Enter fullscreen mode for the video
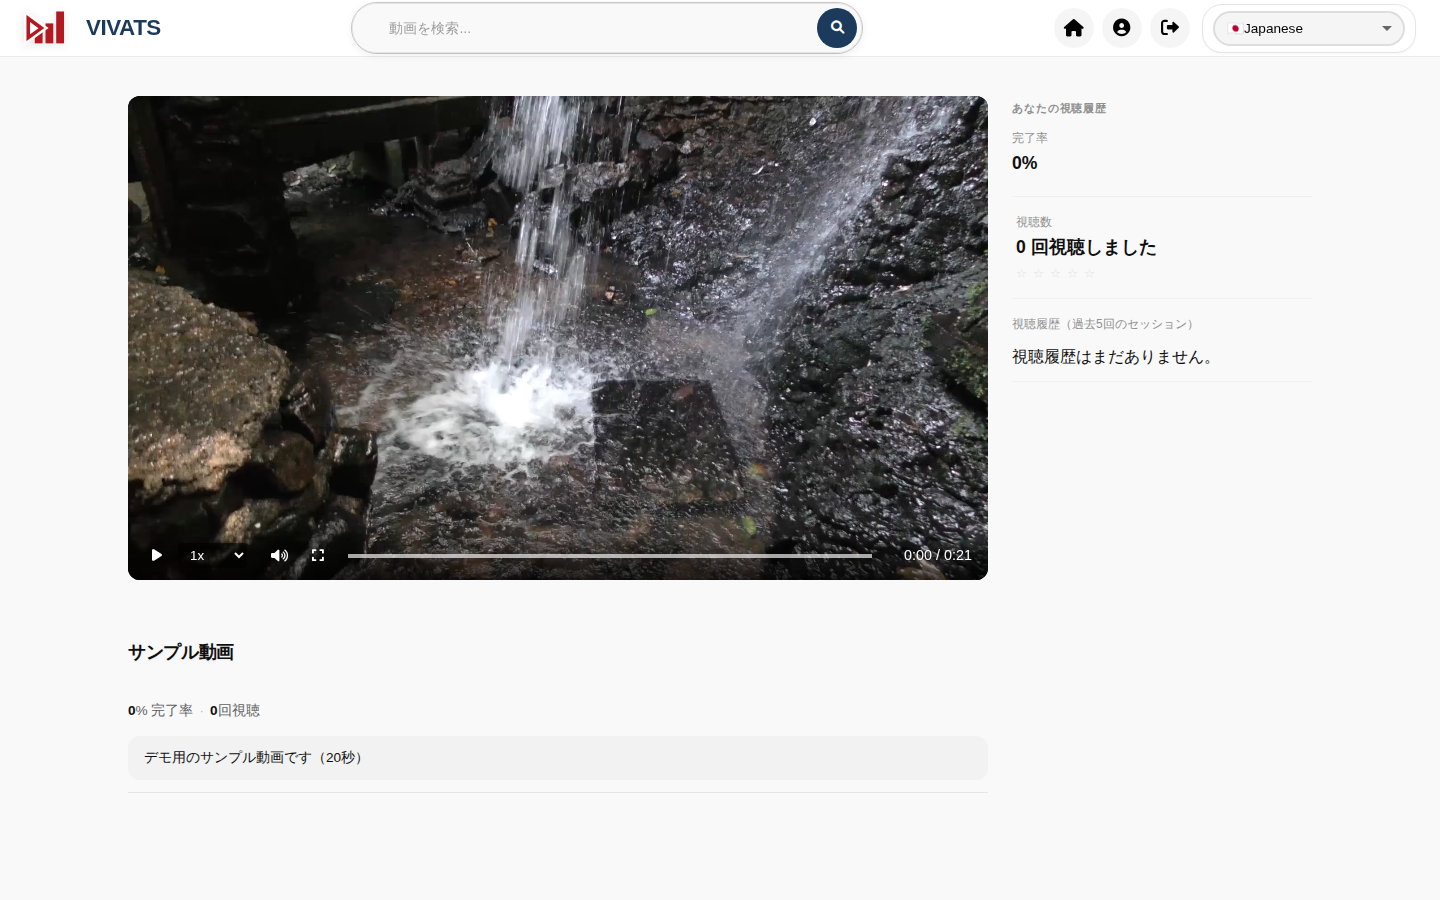This screenshot has width=1440, height=900. tap(318, 555)
